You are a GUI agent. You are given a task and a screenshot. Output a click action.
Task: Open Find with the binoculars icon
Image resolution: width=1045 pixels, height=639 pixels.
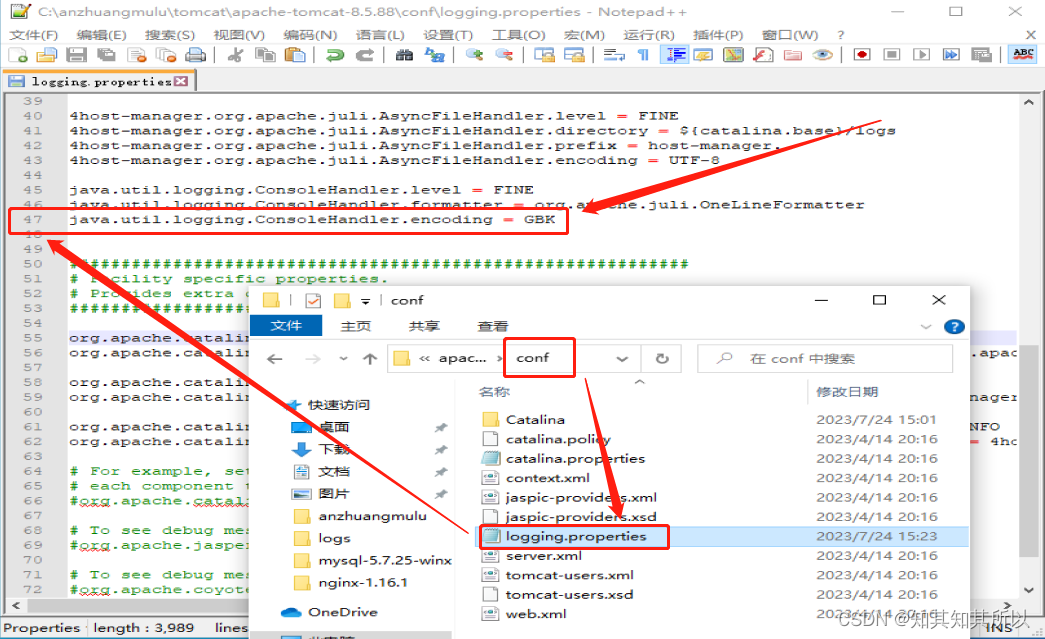tap(404, 55)
